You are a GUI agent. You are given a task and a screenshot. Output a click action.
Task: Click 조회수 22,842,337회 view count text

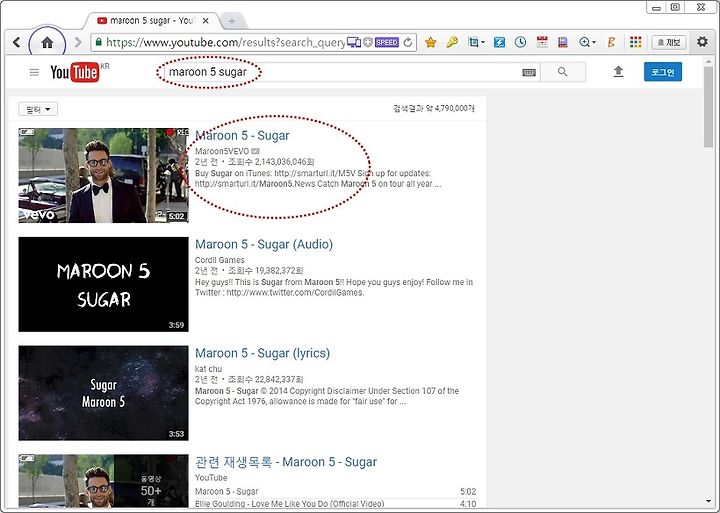click(266, 379)
